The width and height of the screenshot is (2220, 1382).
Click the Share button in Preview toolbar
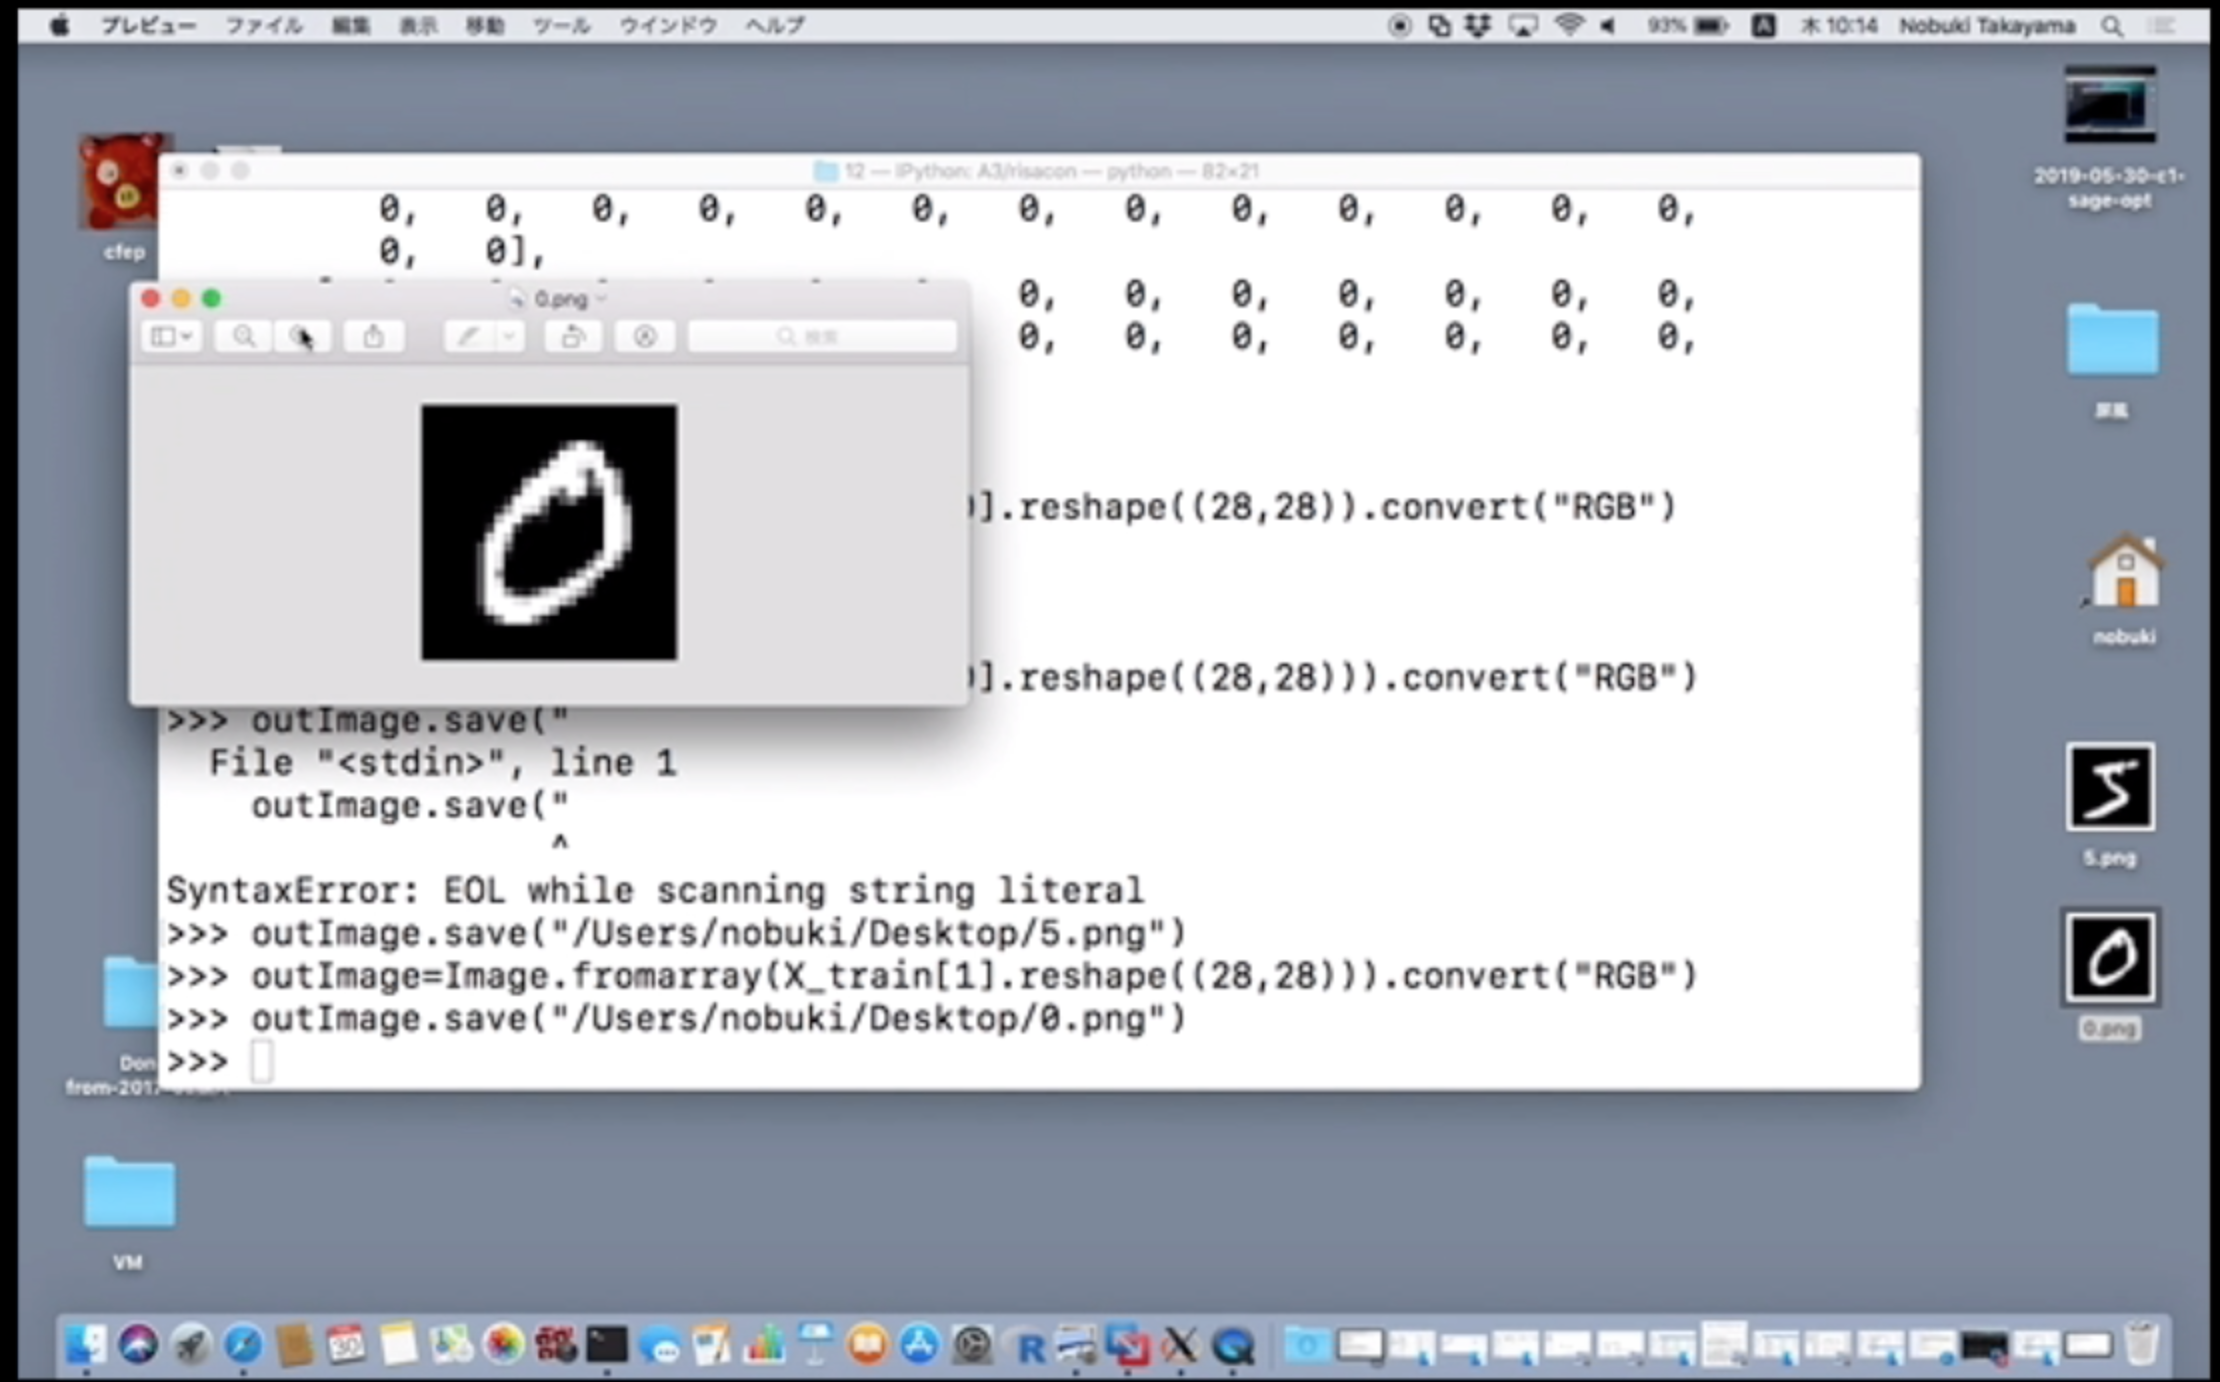[373, 337]
